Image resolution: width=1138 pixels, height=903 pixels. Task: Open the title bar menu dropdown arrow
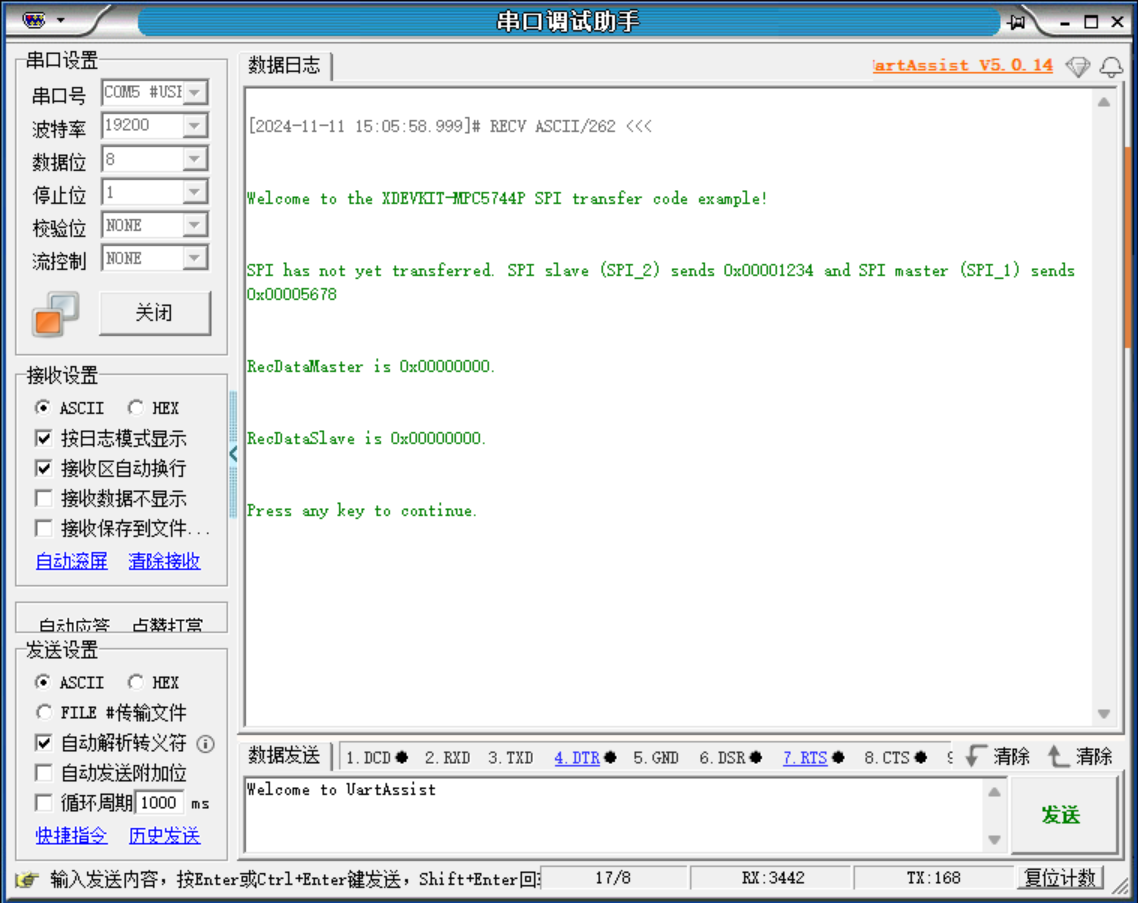click(x=61, y=20)
